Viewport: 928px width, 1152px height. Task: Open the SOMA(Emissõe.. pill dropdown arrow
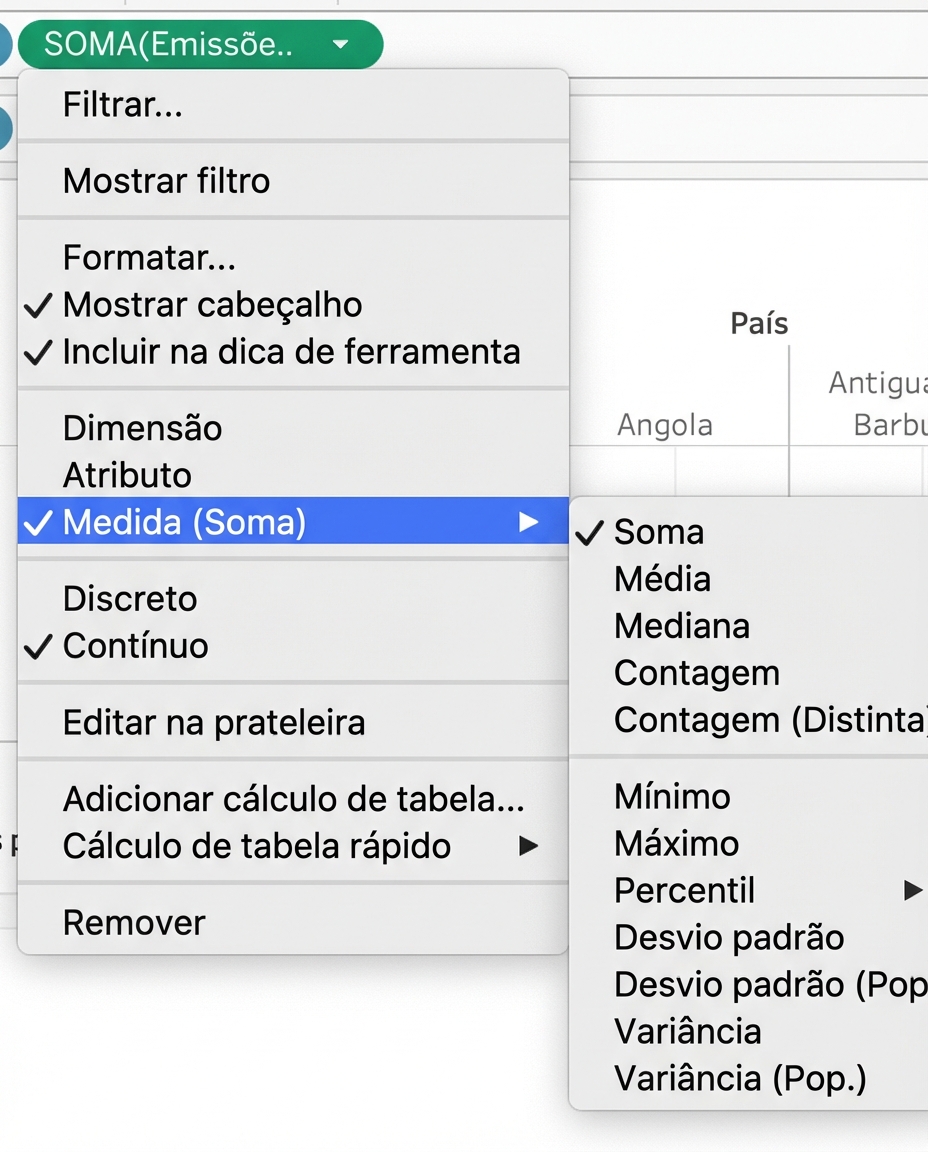340,44
